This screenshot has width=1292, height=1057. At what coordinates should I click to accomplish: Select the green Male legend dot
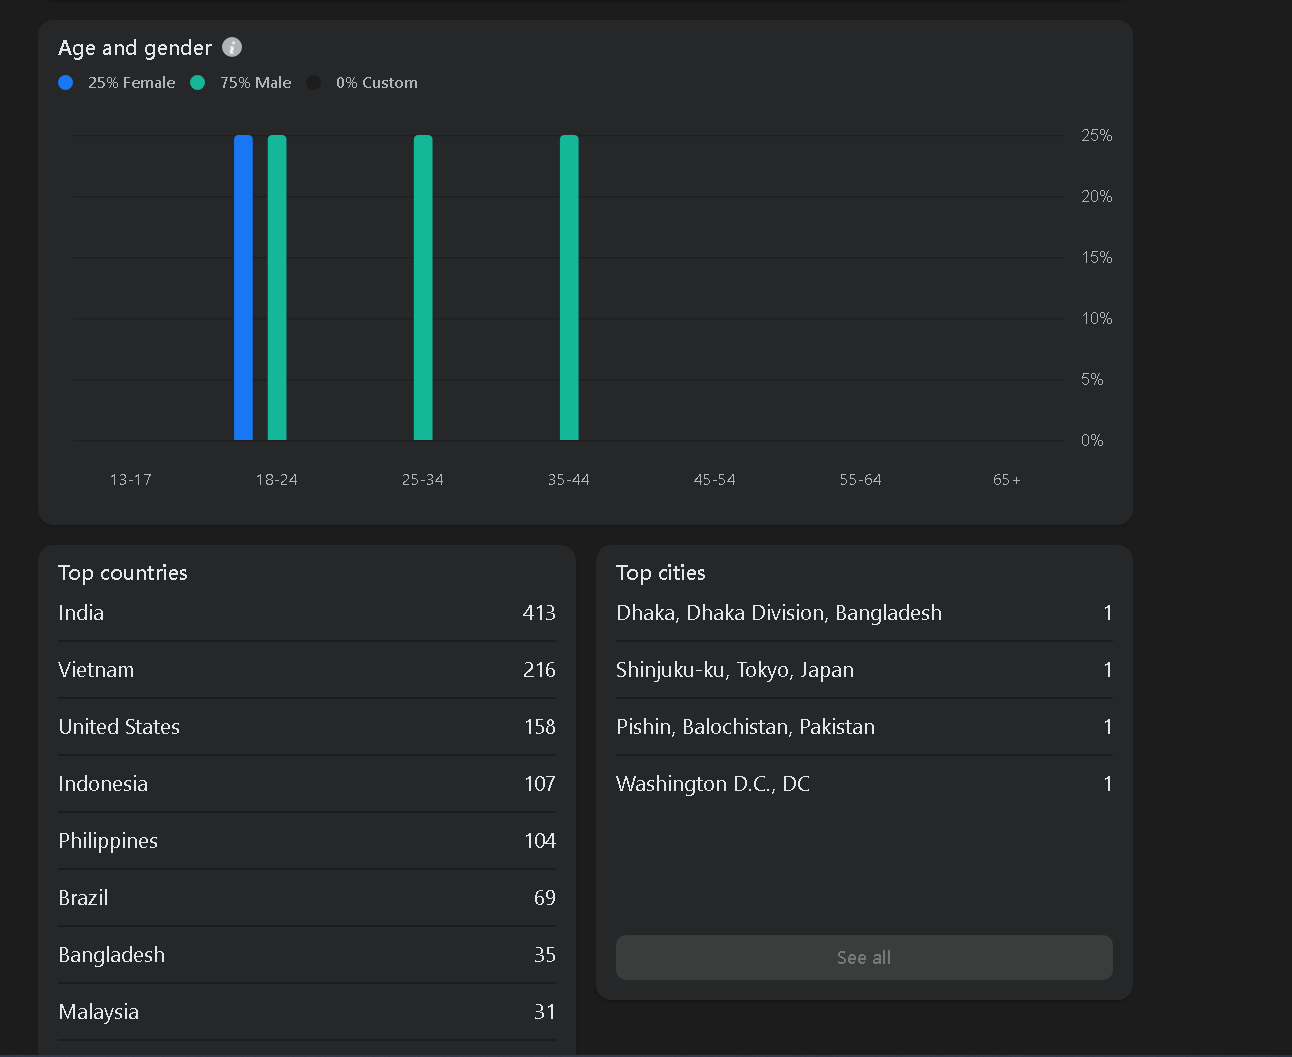(x=198, y=83)
